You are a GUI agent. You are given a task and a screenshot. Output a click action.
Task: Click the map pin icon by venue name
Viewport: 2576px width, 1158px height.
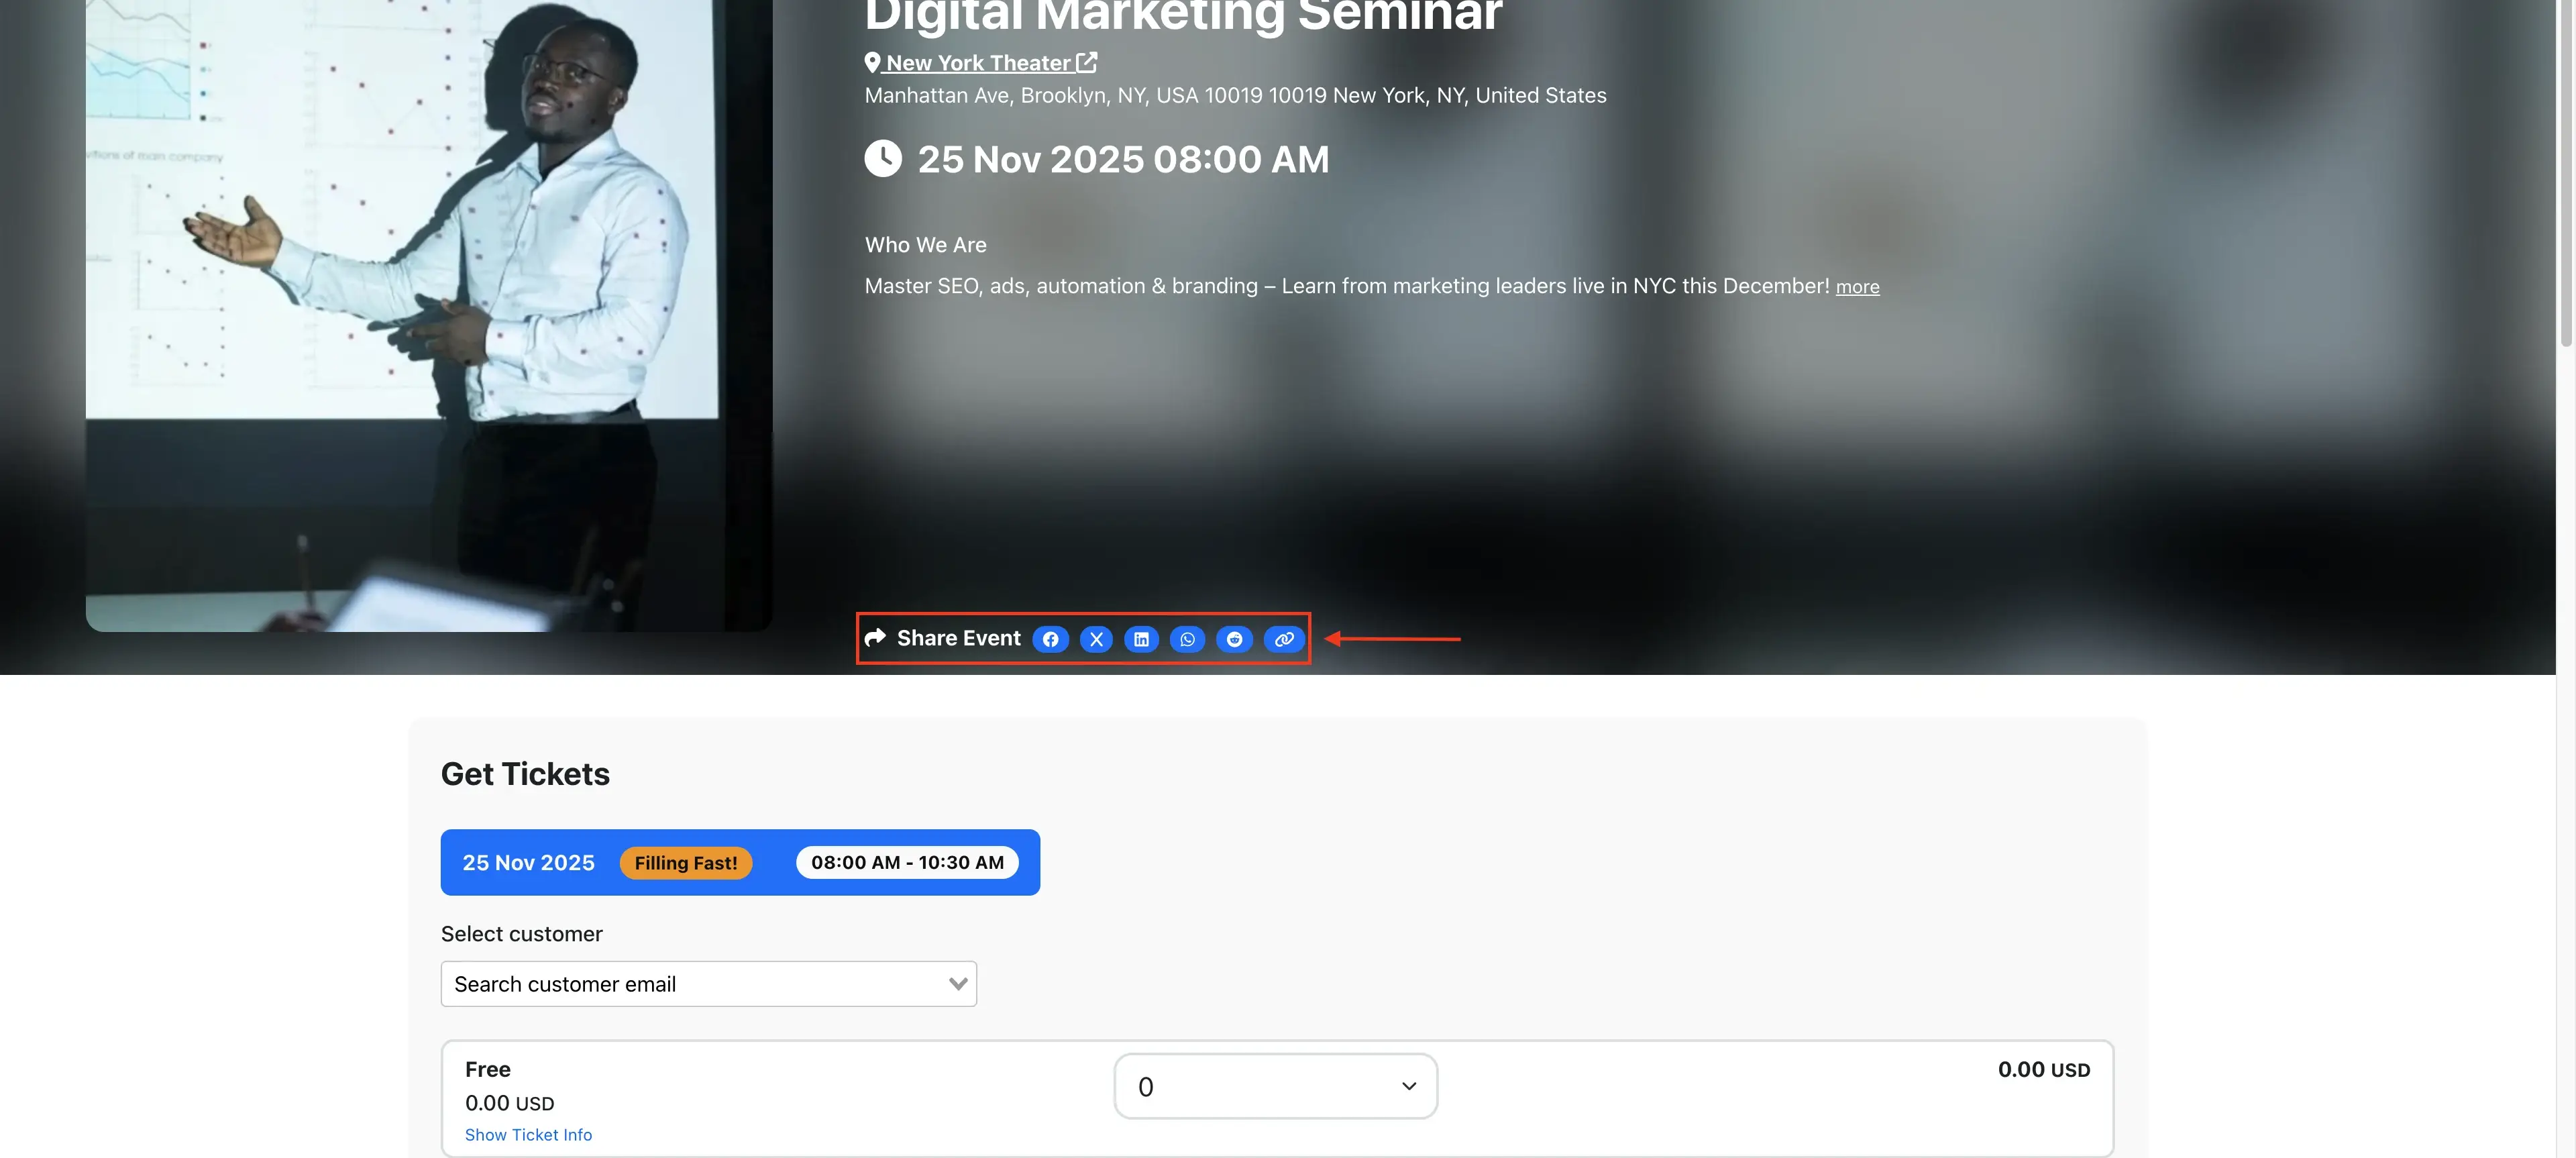[872, 62]
